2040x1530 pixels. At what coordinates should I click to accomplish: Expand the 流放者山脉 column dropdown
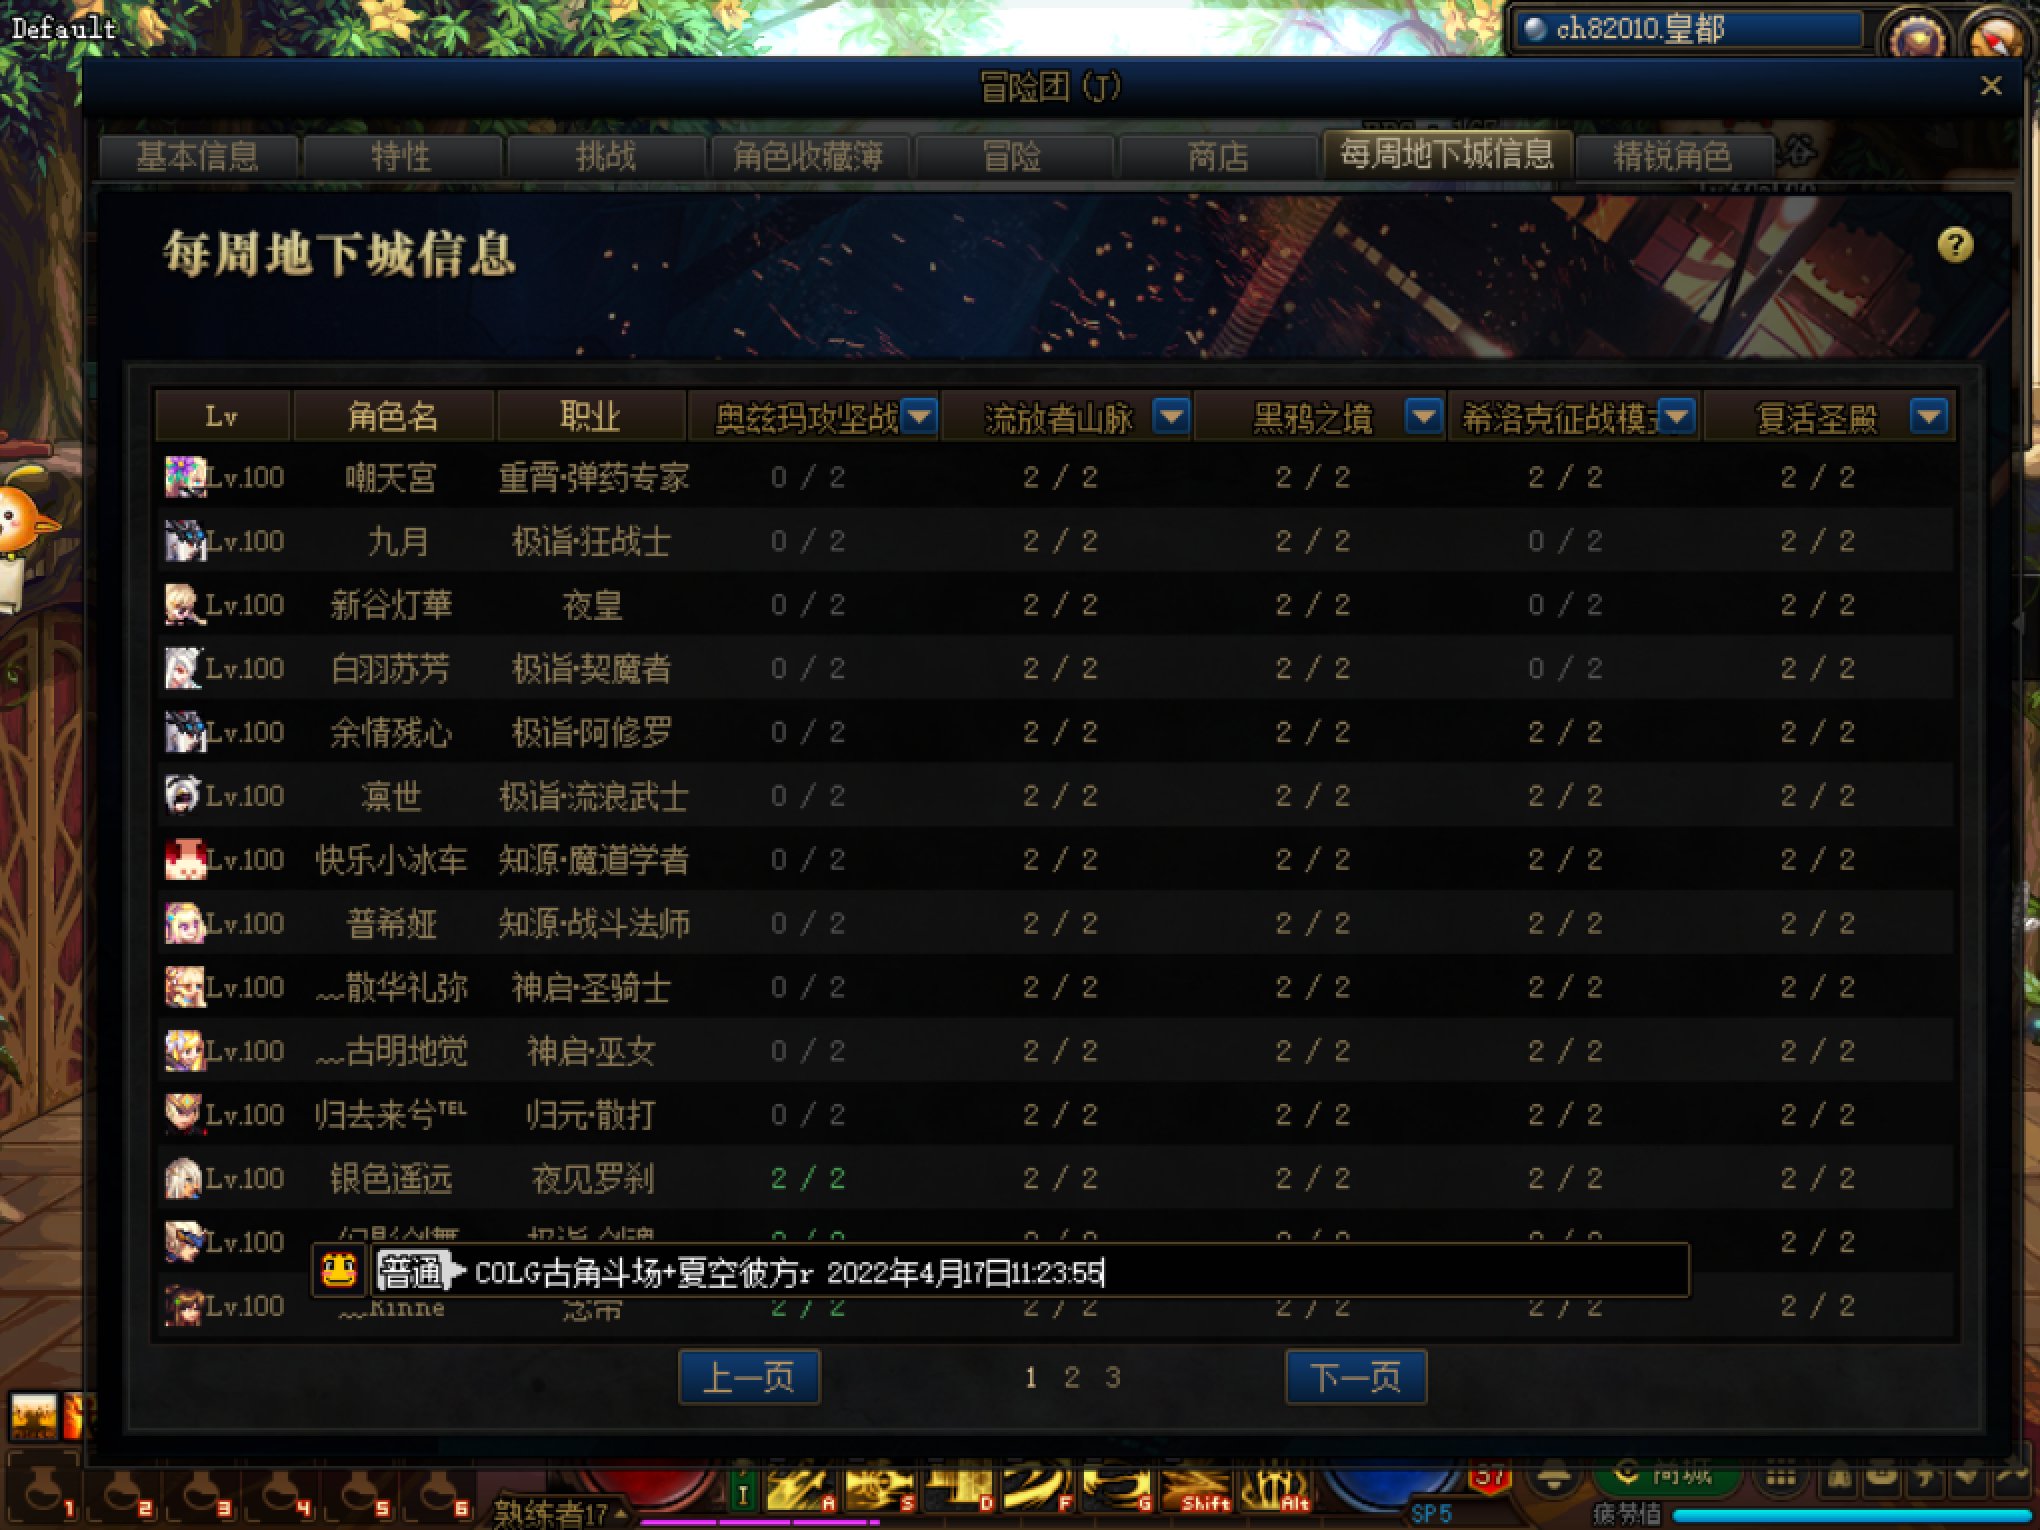(1171, 416)
